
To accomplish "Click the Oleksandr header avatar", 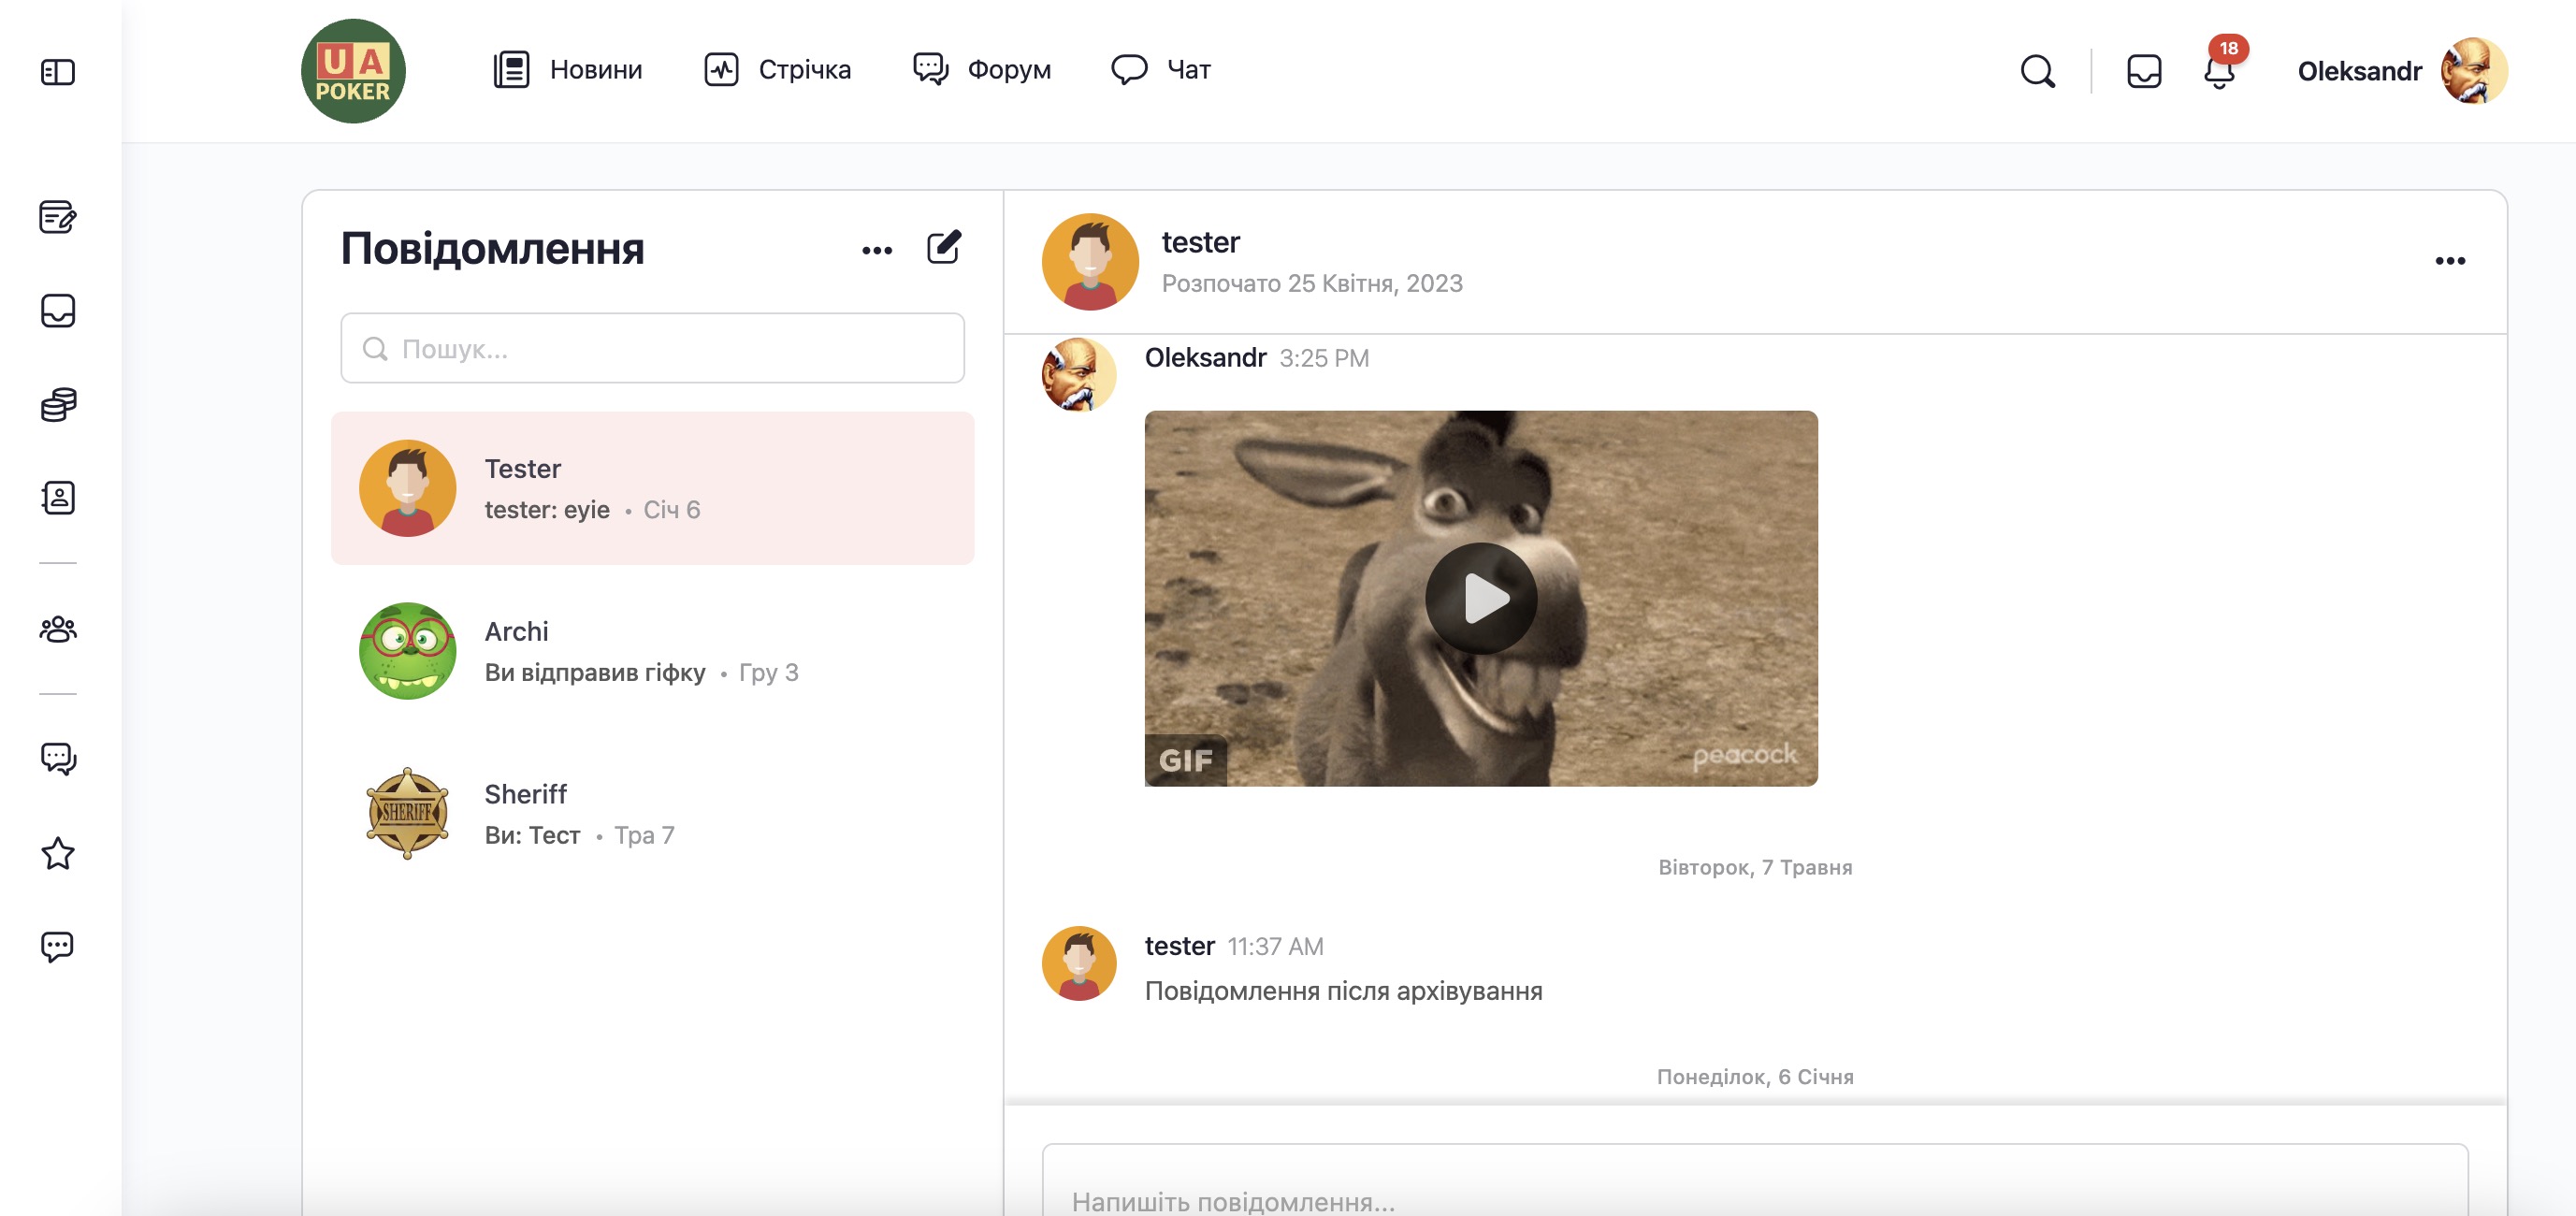I will pyautogui.click(x=2474, y=71).
